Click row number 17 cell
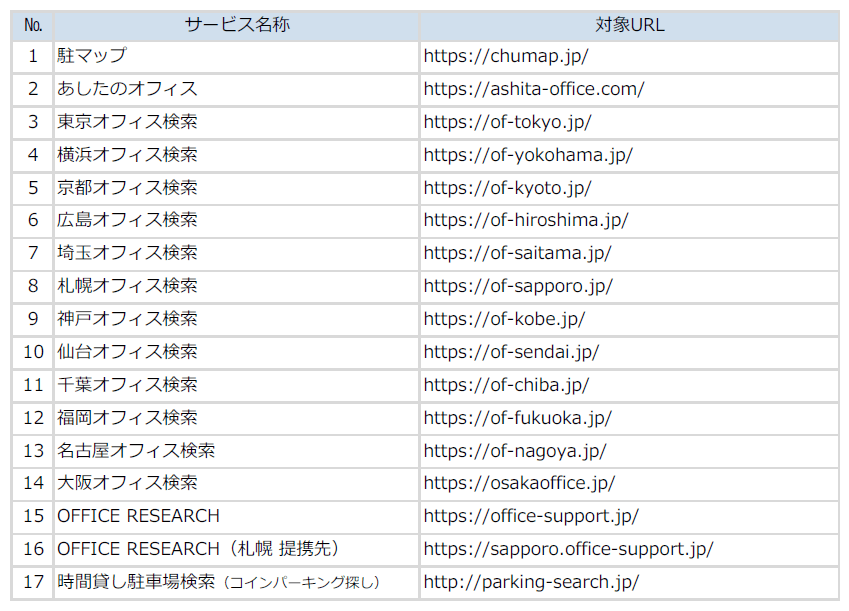This screenshot has width=849, height=611. coord(33,582)
